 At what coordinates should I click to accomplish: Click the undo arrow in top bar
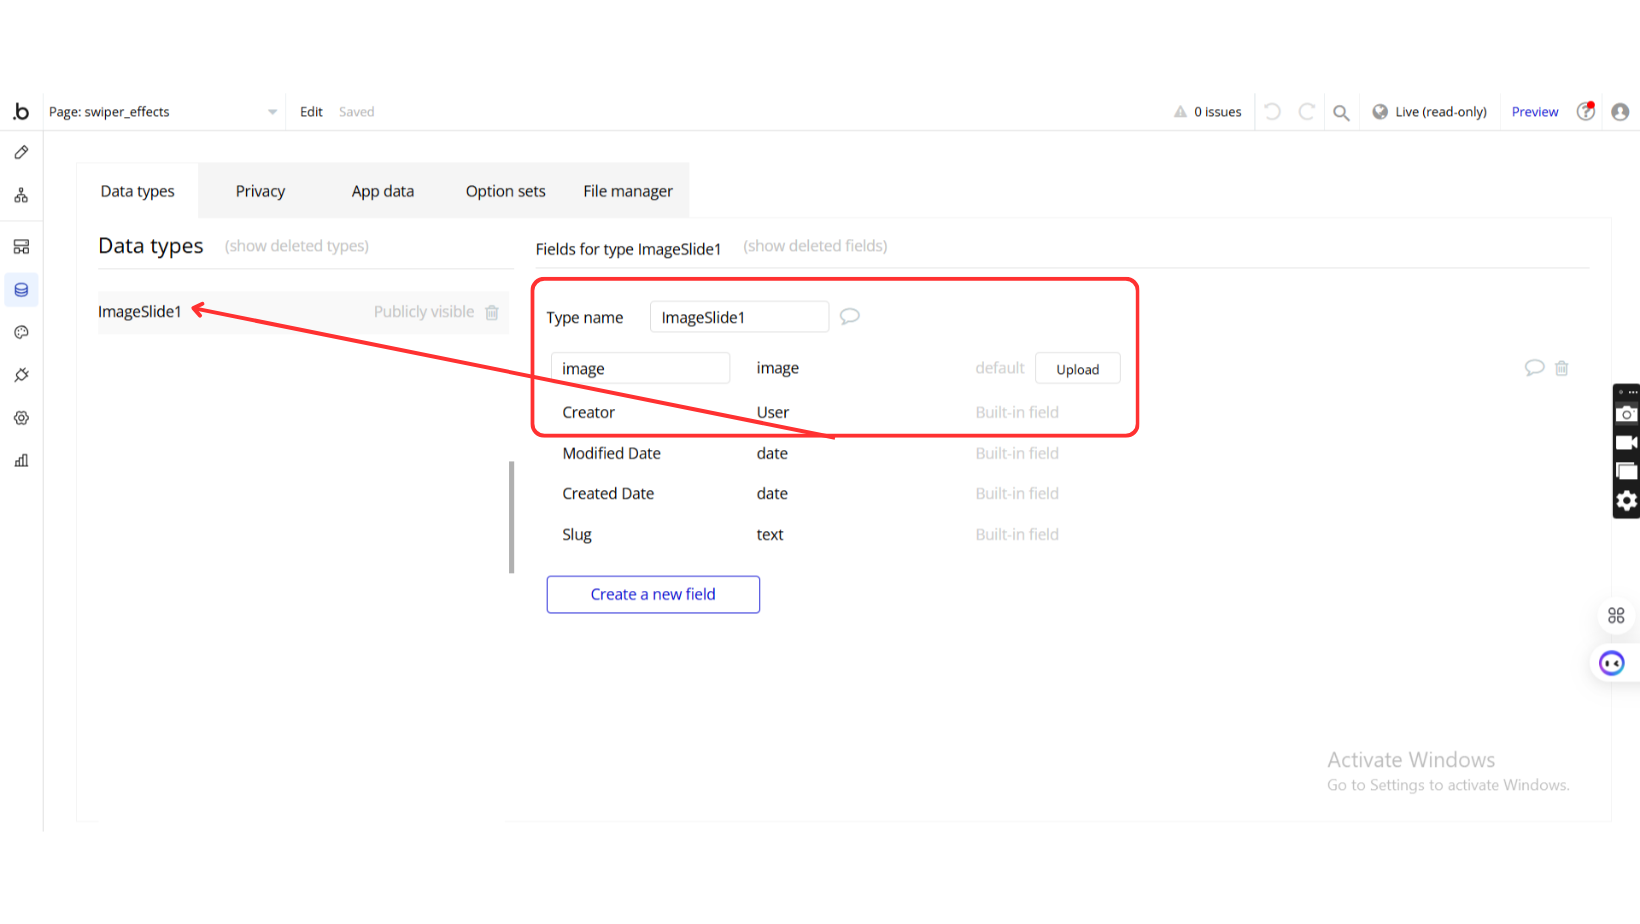[1272, 112]
